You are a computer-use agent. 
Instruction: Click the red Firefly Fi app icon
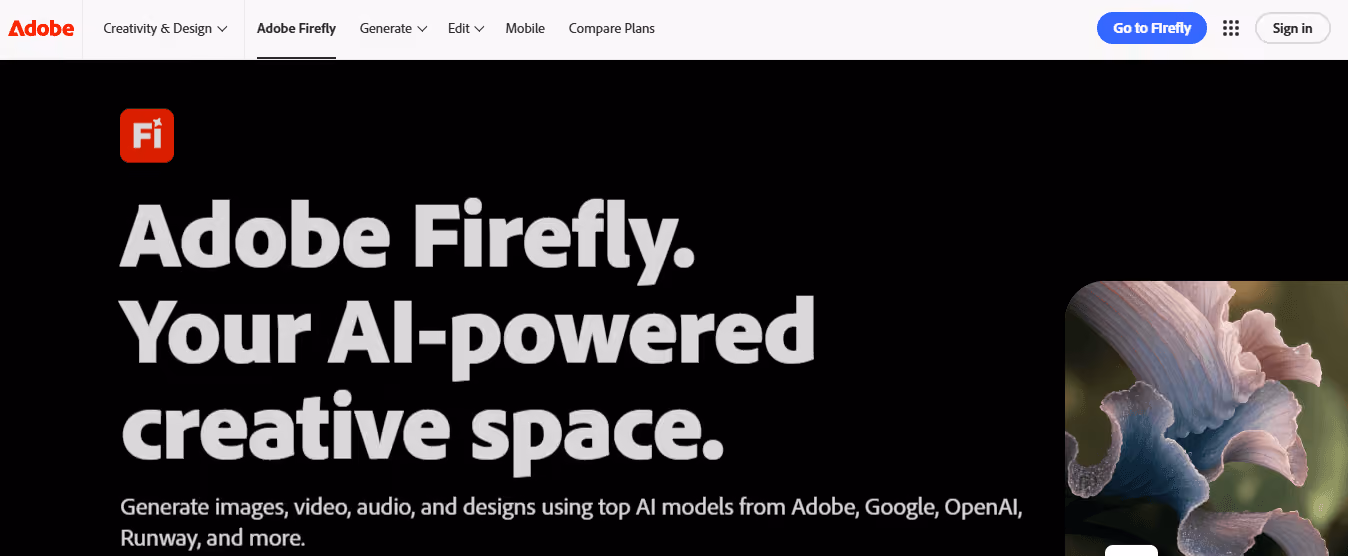click(147, 135)
